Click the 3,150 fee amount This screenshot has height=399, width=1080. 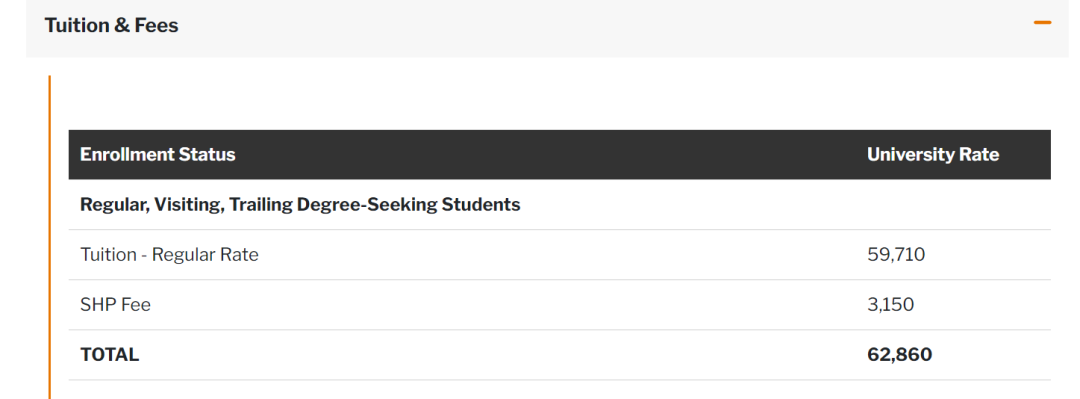click(891, 305)
